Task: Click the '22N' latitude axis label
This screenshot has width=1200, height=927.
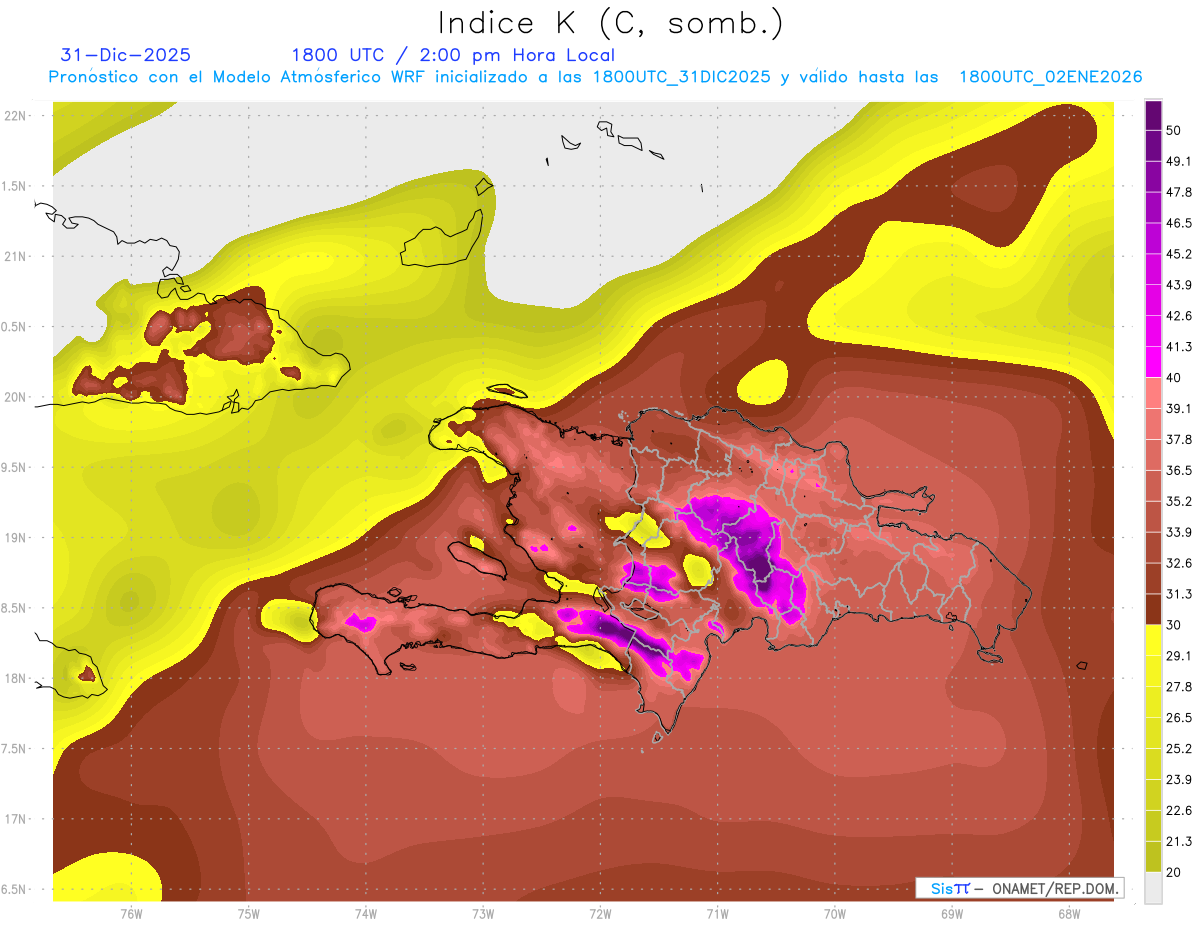Action: tap(16, 116)
